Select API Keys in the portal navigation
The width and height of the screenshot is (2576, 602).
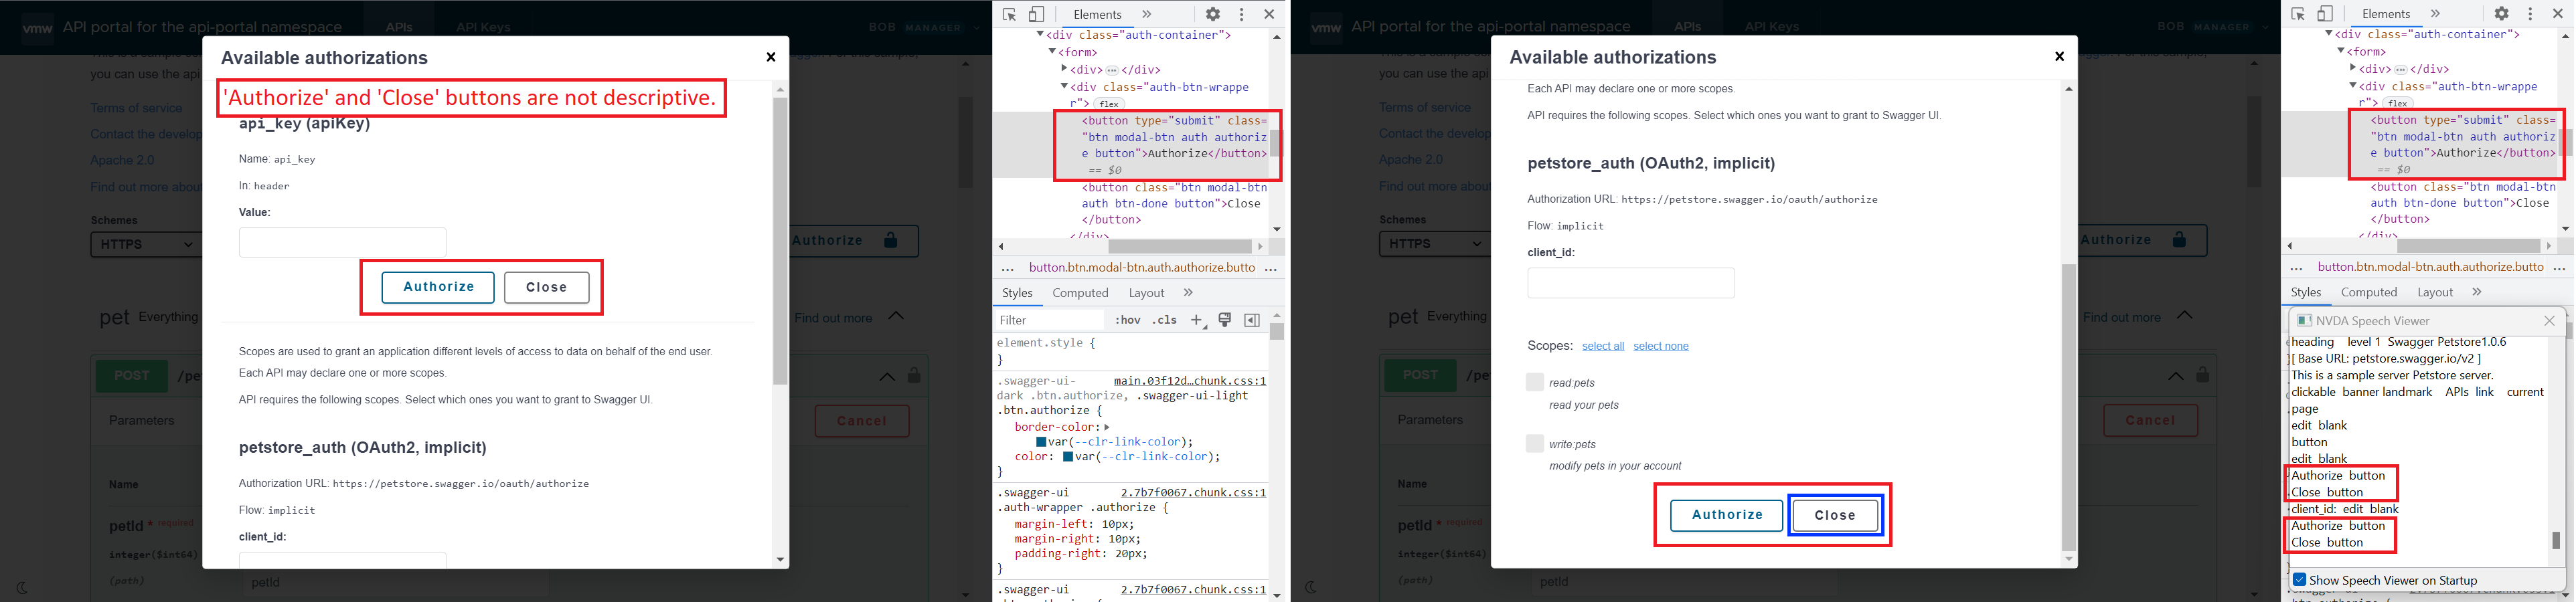(483, 27)
